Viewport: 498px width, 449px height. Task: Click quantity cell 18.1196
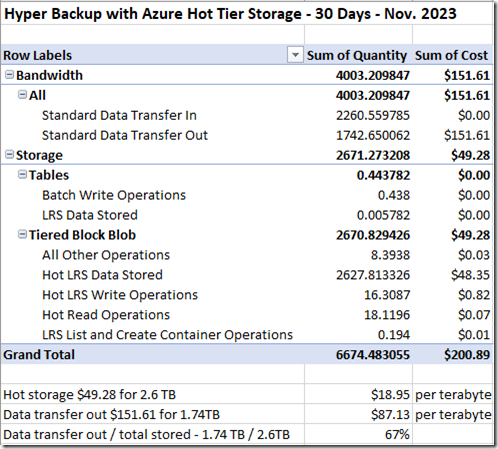(x=387, y=315)
